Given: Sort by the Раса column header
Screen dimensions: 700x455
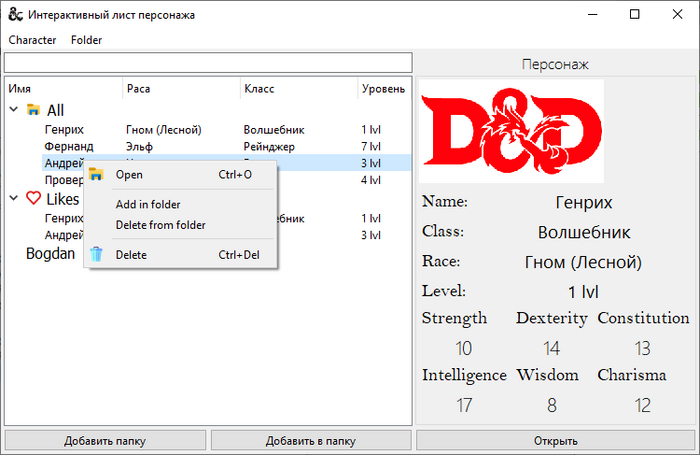Looking at the screenshot, I should (x=181, y=88).
